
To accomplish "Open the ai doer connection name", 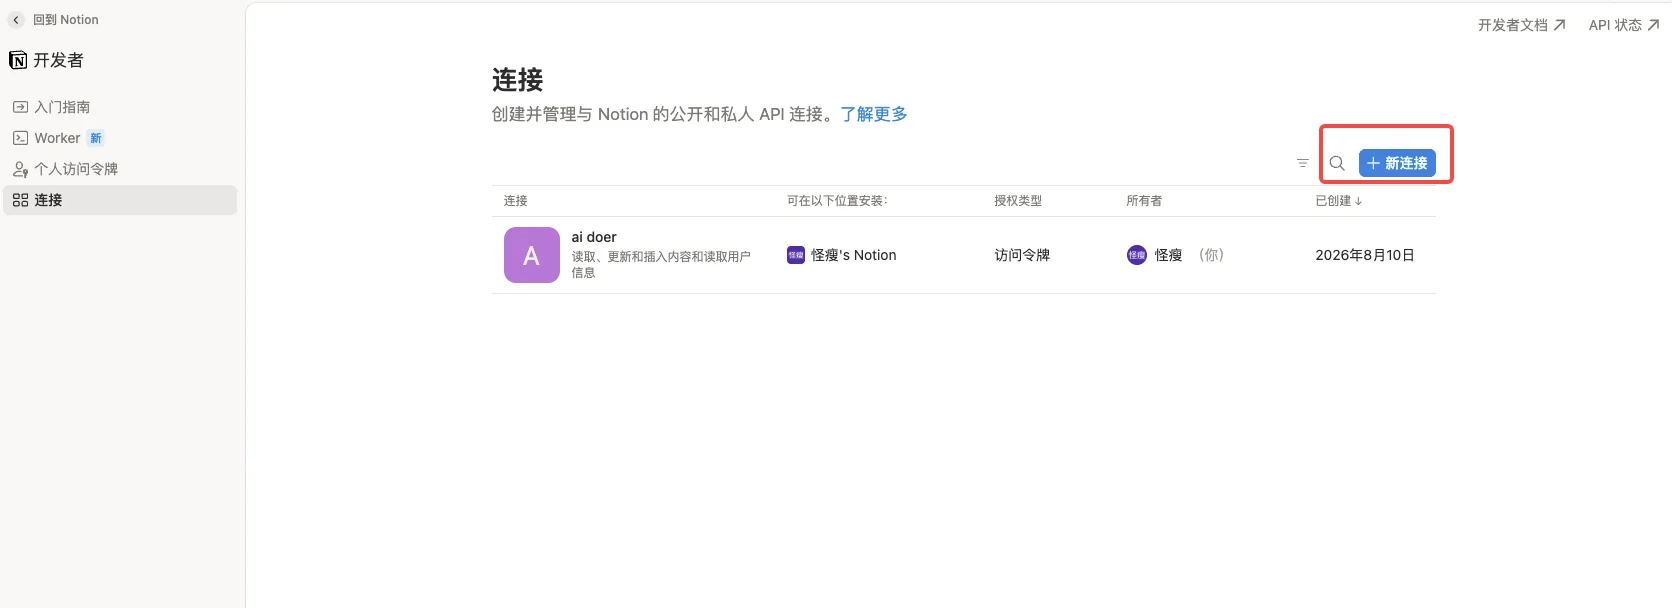I will tap(594, 237).
